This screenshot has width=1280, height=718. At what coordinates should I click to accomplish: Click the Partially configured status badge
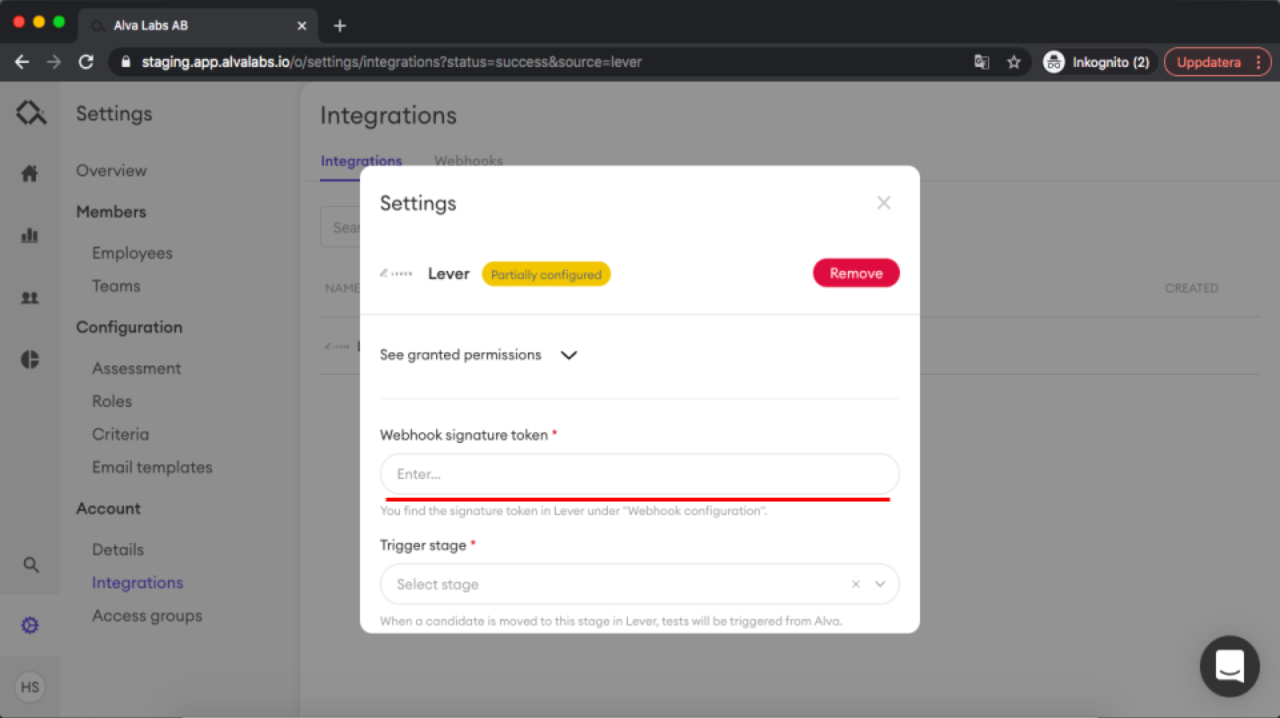[546, 273]
